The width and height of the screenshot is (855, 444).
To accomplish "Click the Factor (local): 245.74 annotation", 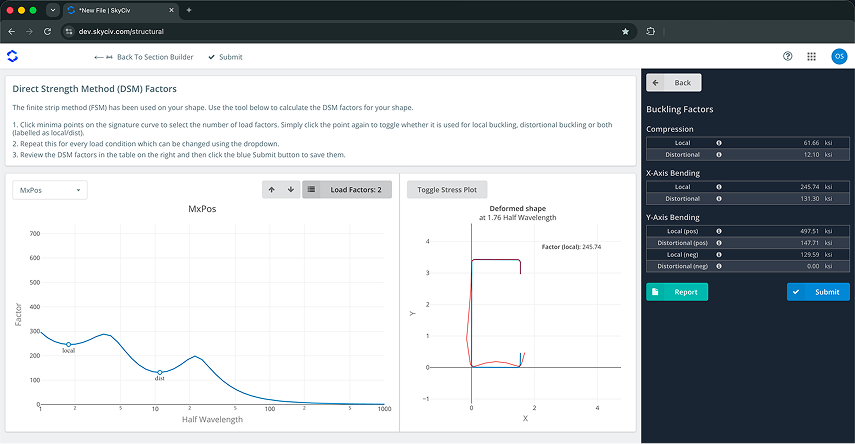I will point(571,247).
